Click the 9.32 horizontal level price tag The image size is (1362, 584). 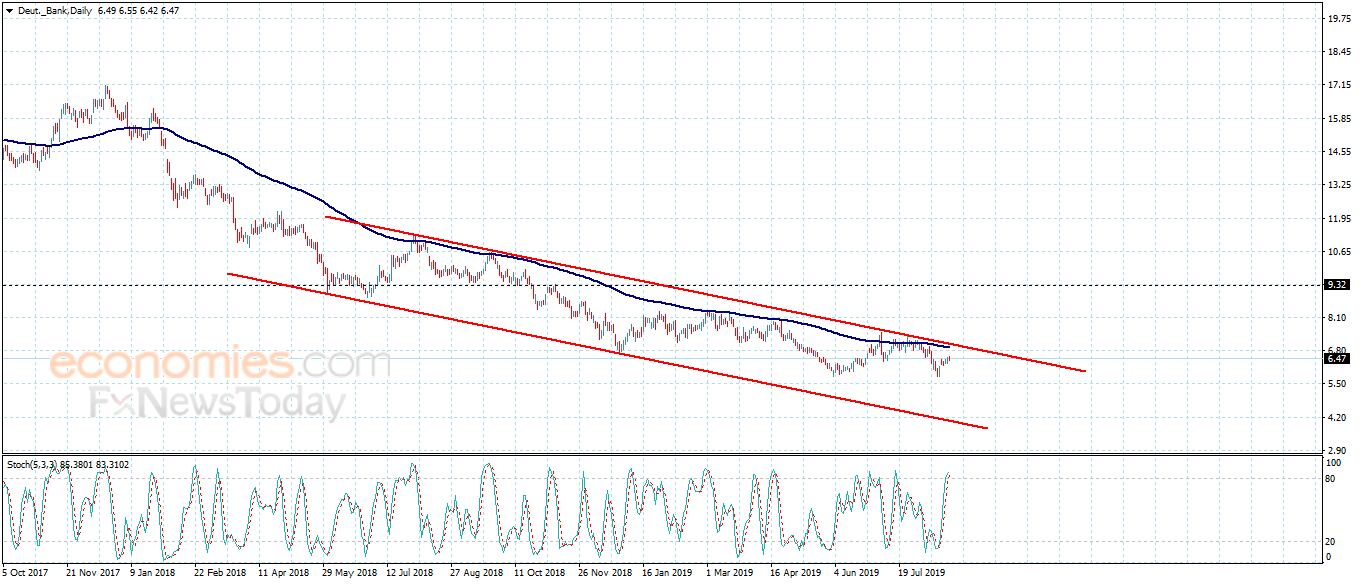[1337, 285]
